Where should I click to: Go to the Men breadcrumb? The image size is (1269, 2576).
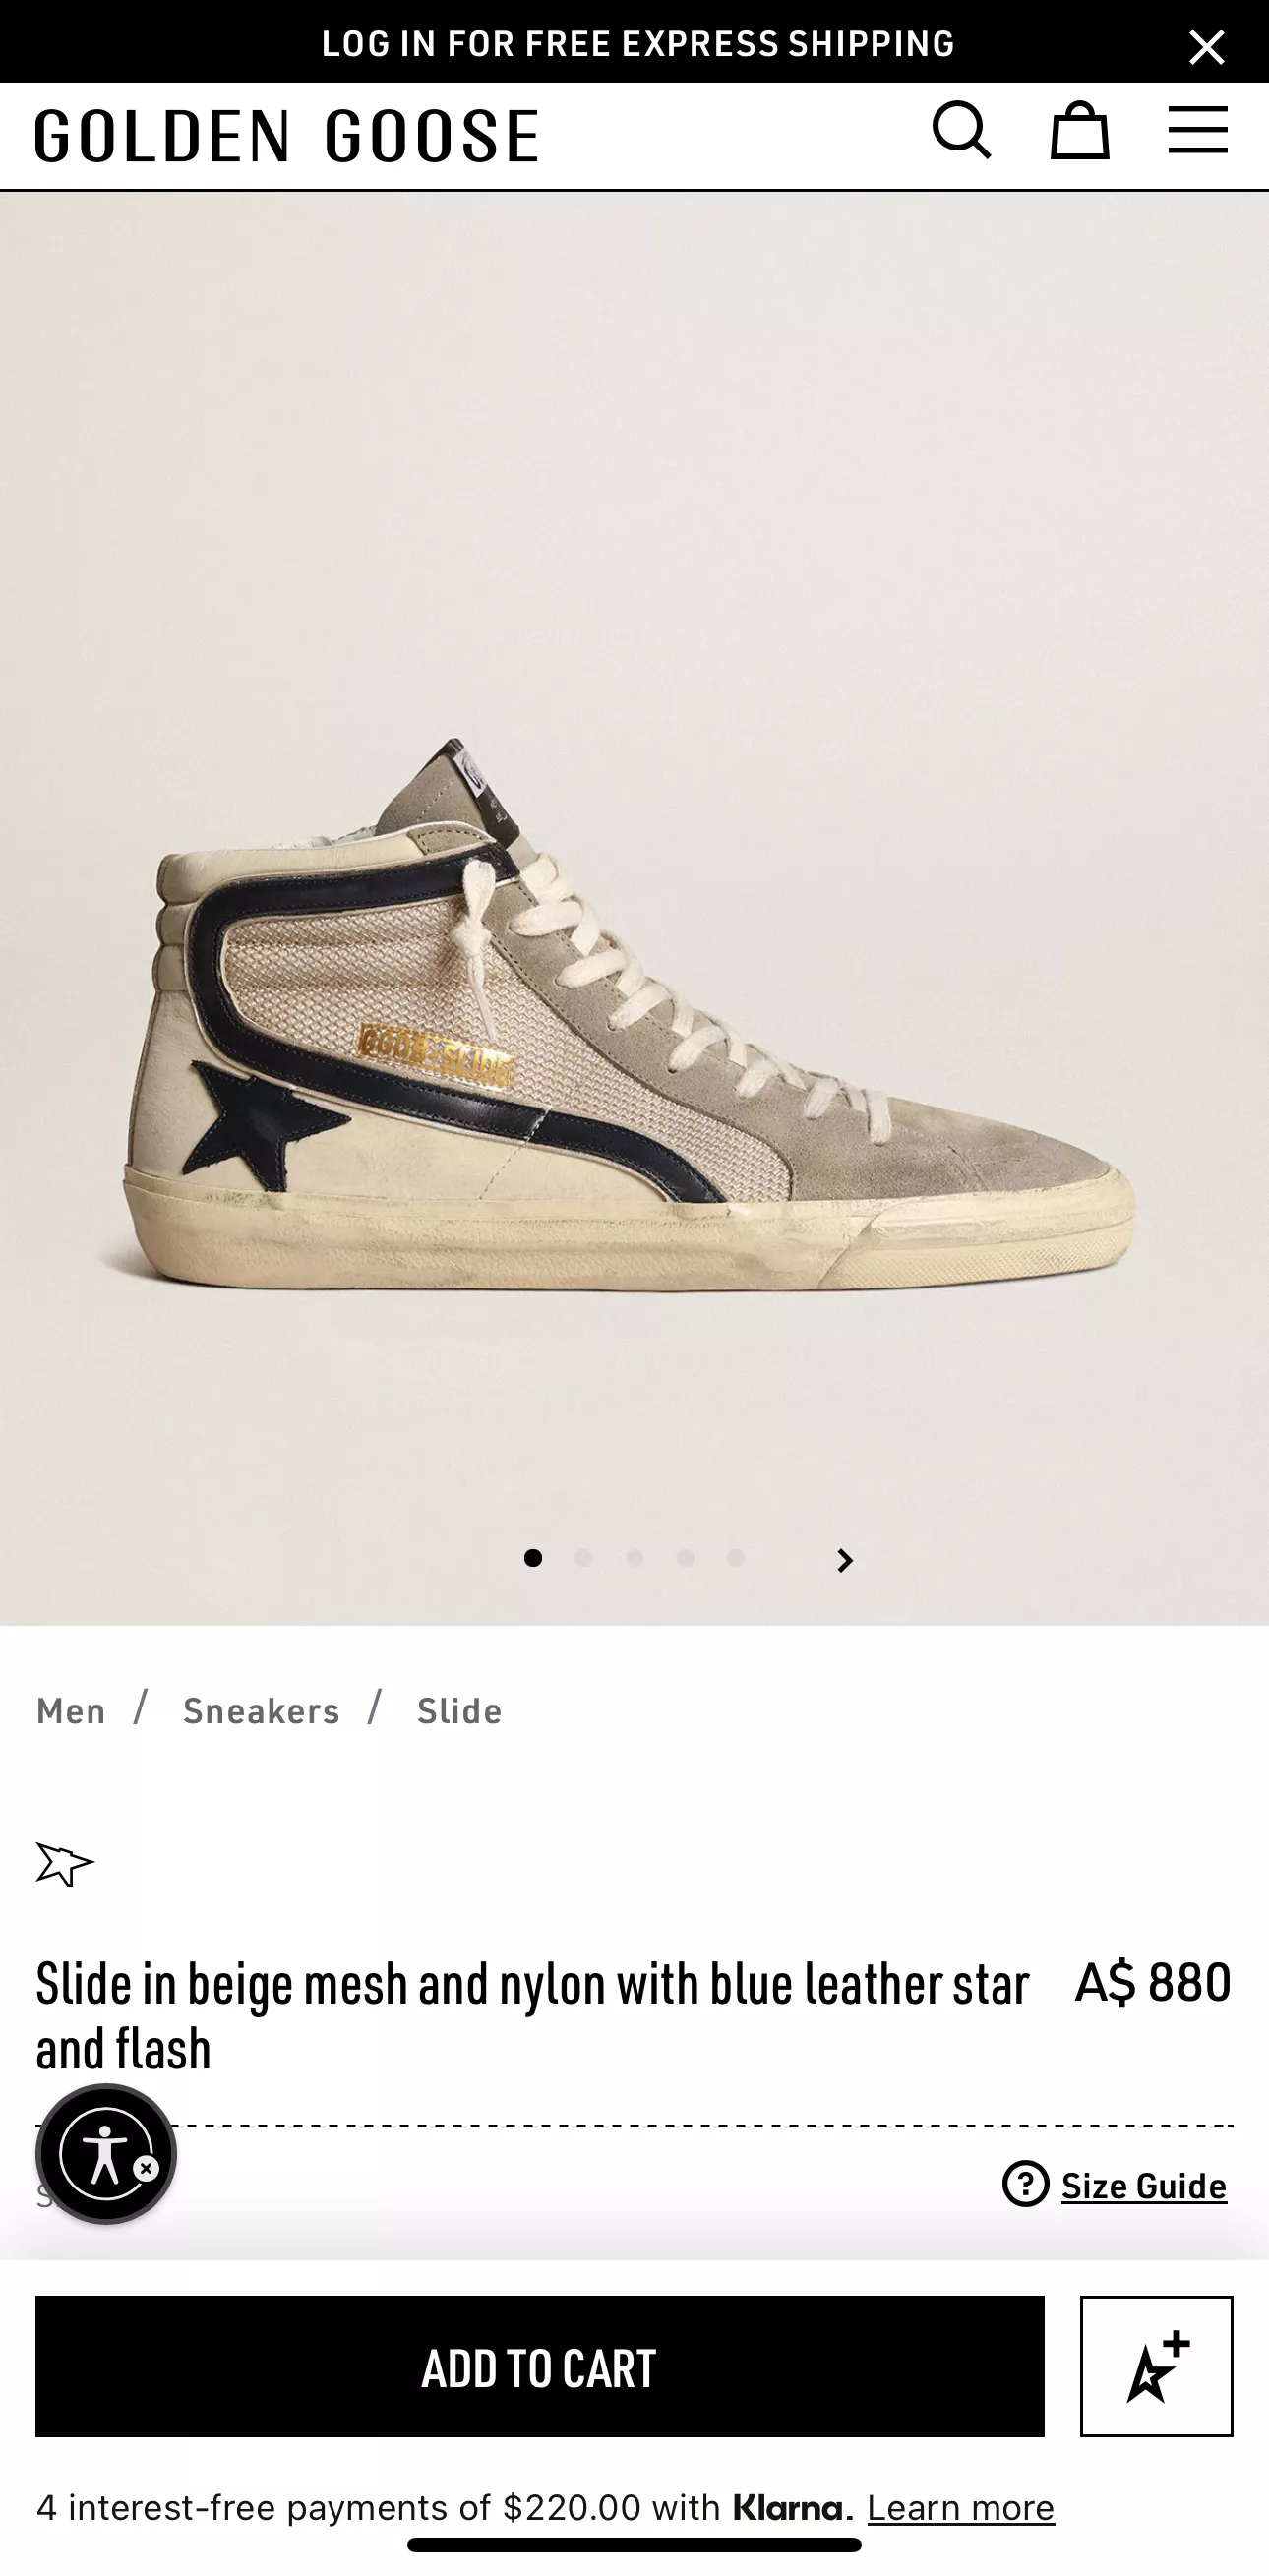tap(71, 1711)
